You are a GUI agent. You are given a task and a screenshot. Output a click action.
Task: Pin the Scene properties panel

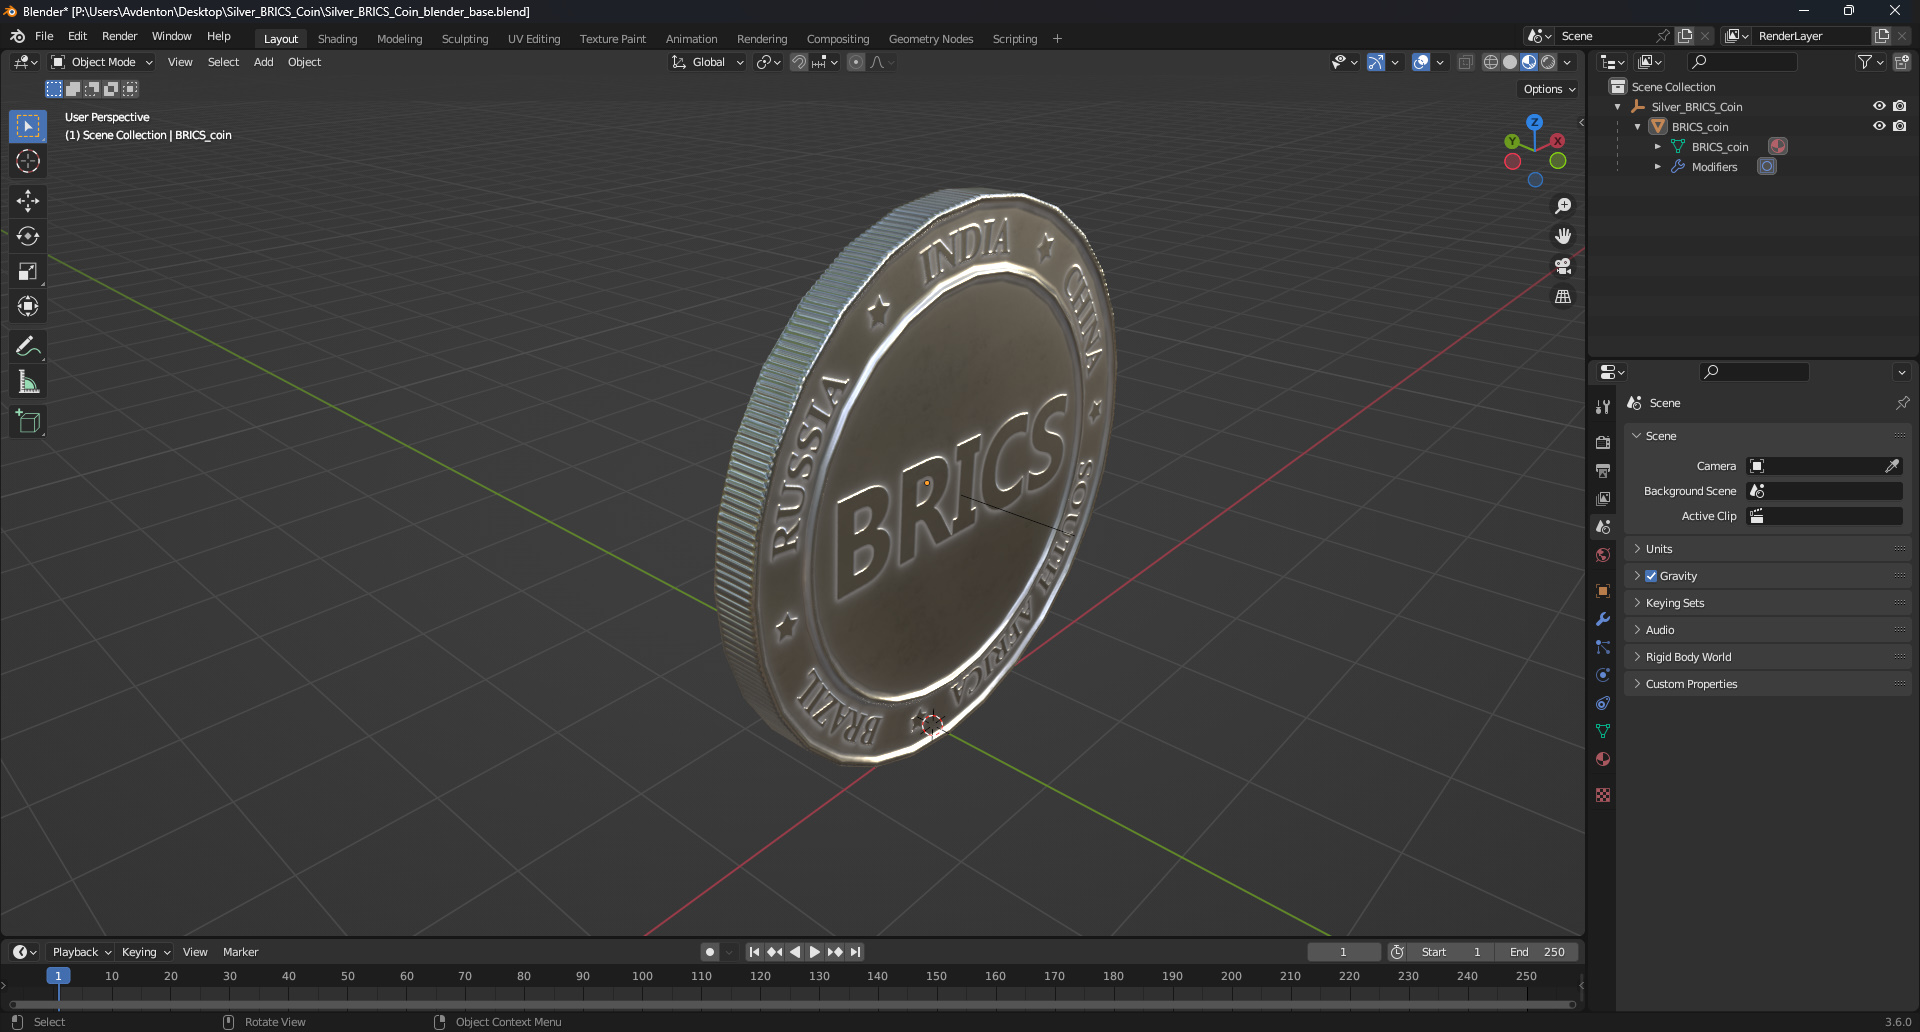pyautogui.click(x=1902, y=403)
